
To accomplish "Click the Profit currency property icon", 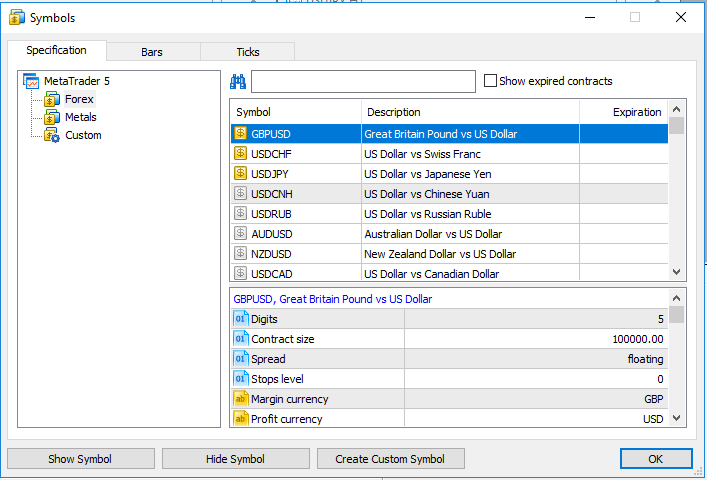I will point(241,419).
